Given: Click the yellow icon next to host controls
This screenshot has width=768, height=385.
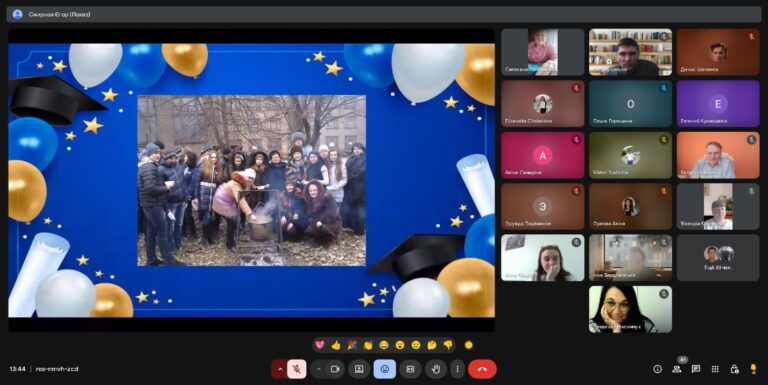Looking at the screenshot, I should [x=753, y=369].
